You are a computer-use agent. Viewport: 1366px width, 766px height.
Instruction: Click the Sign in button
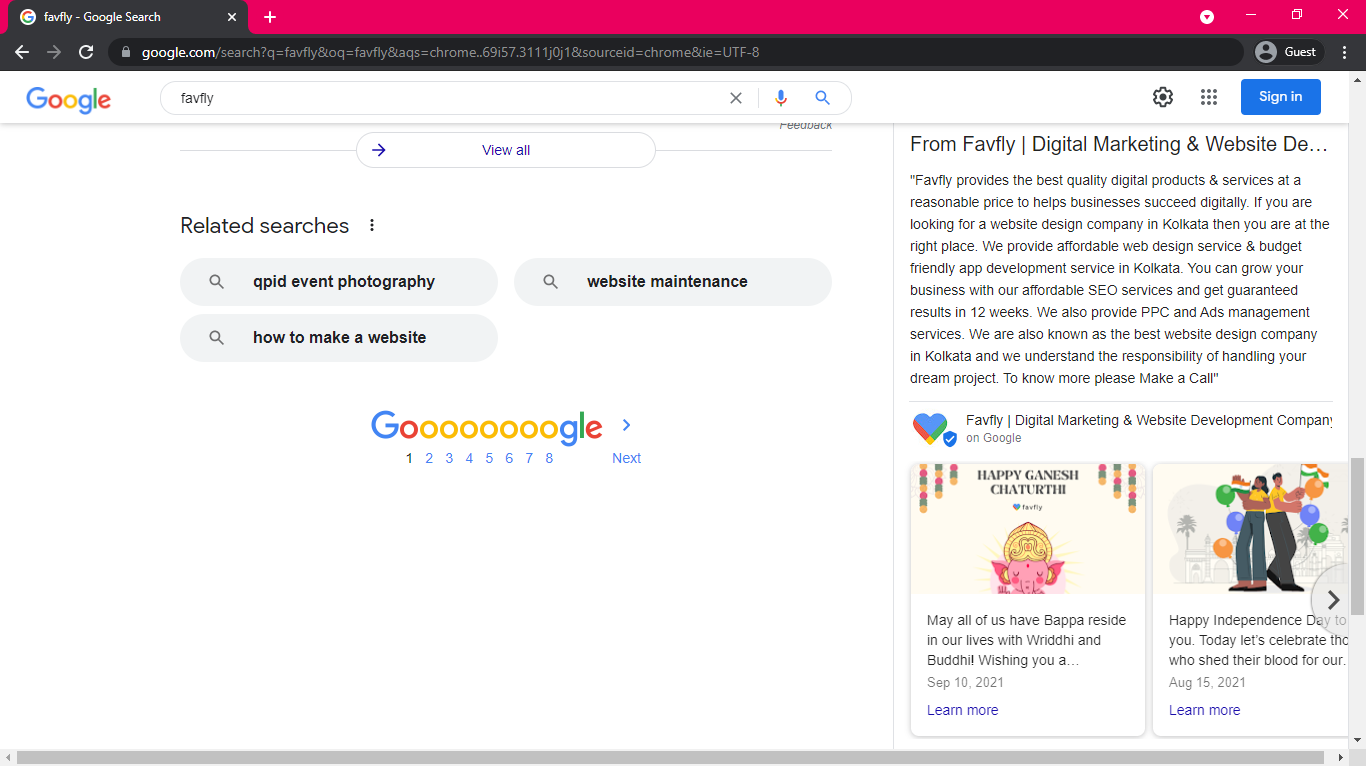(x=1280, y=97)
